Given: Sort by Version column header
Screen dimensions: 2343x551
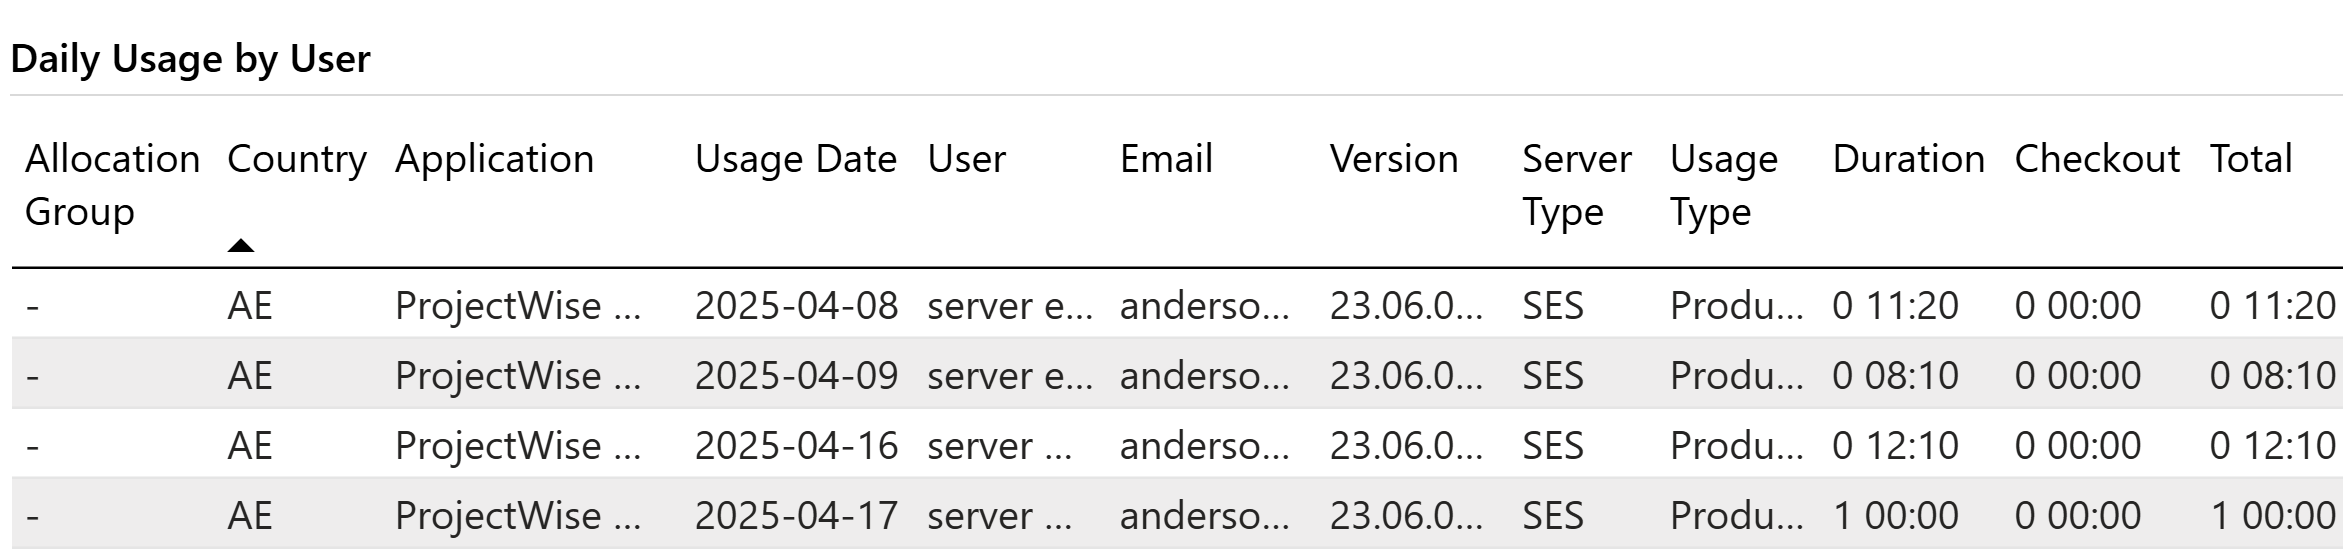Looking at the screenshot, I should (x=1393, y=160).
